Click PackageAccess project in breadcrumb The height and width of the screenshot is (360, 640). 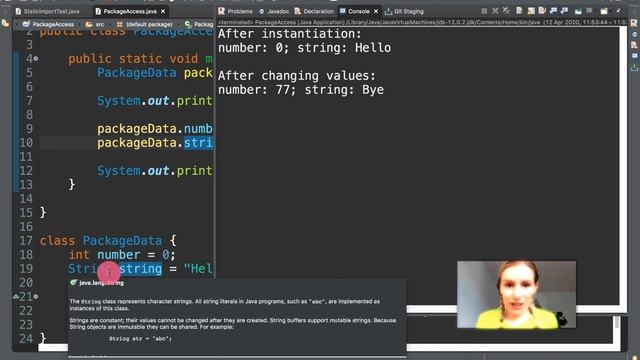(x=53, y=24)
